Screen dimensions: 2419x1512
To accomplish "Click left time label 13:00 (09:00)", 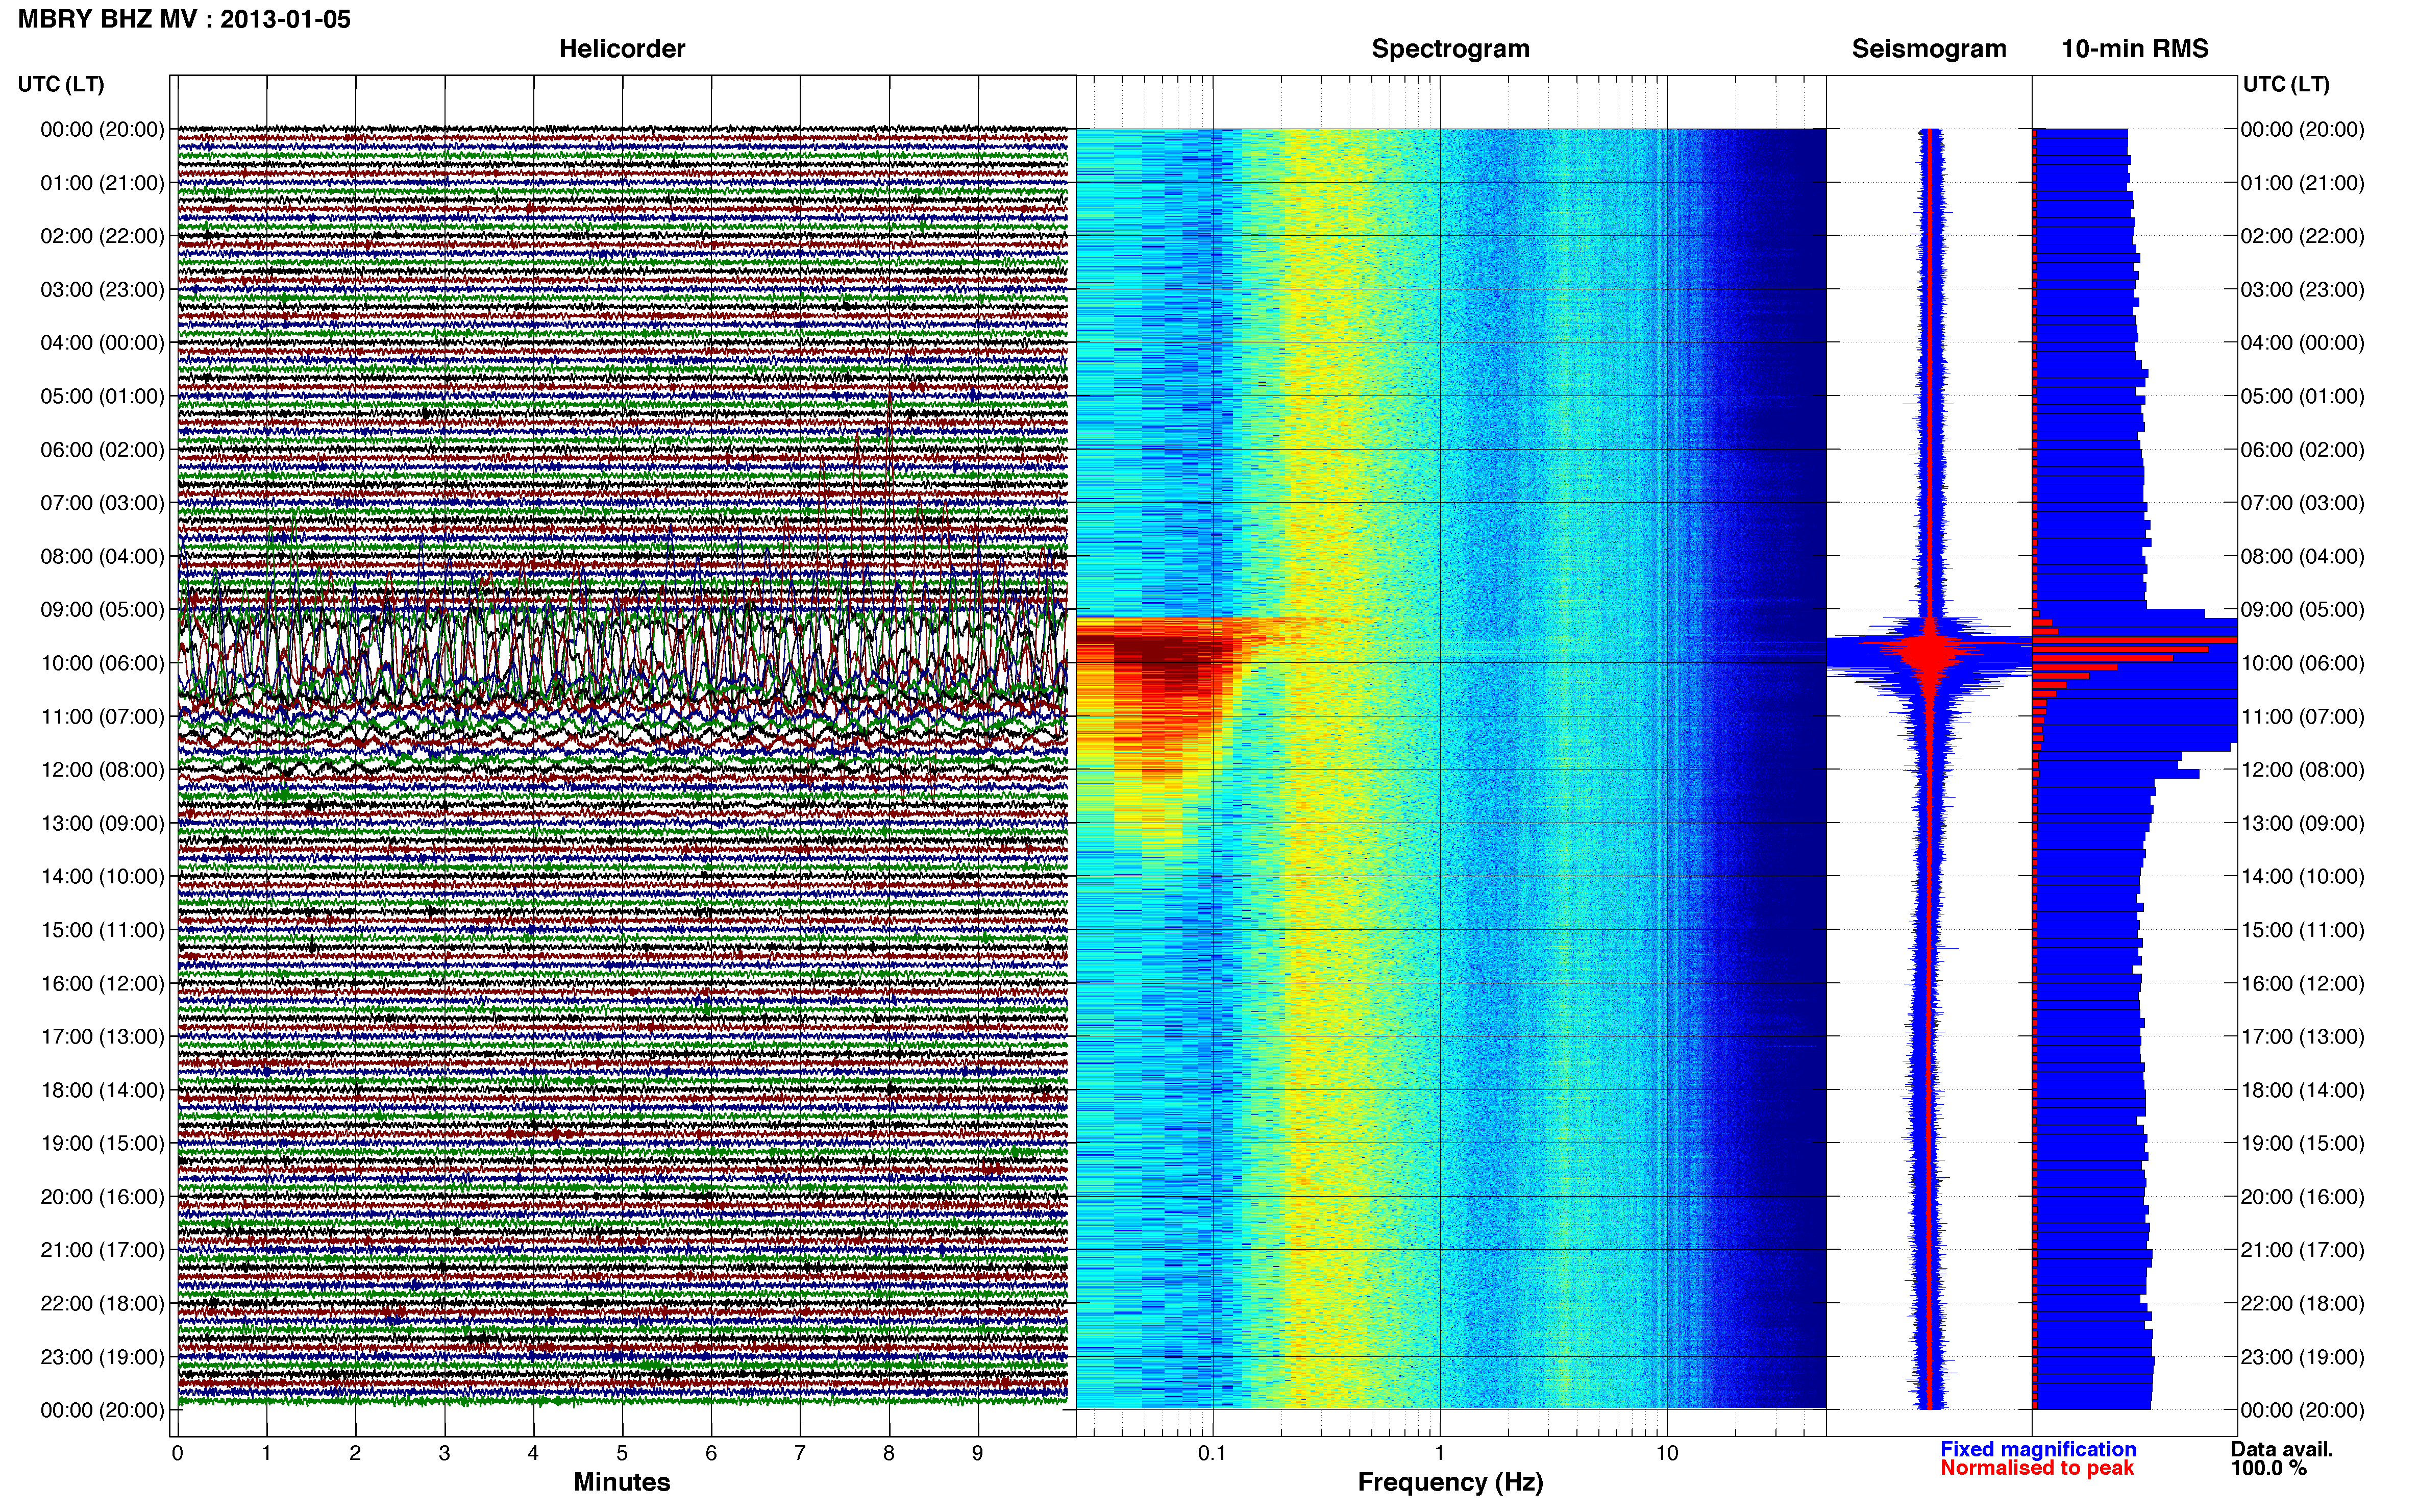I will (x=102, y=823).
